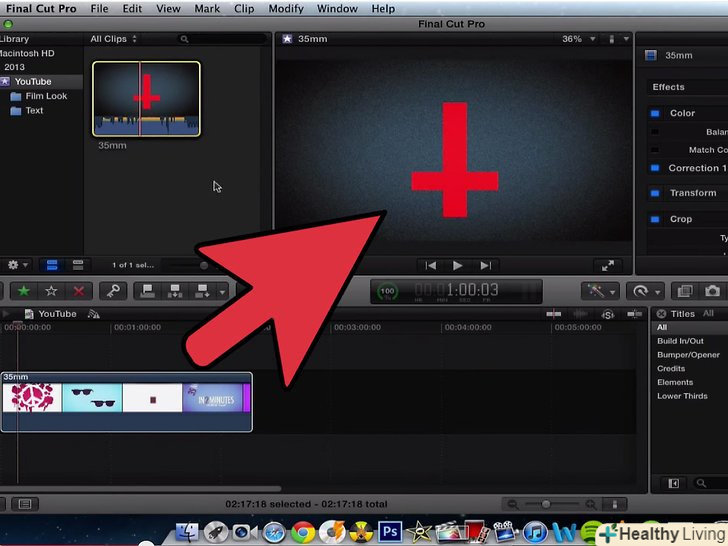
Task: Show the Effects browser overlapping squares icon
Action: point(685,291)
